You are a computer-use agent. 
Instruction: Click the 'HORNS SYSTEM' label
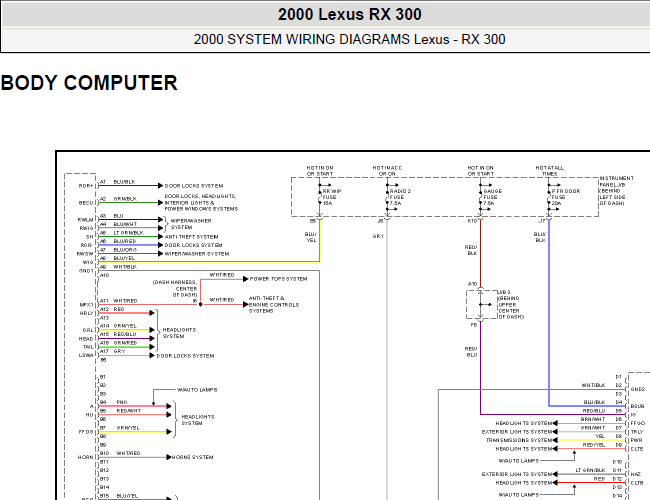coord(192,457)
